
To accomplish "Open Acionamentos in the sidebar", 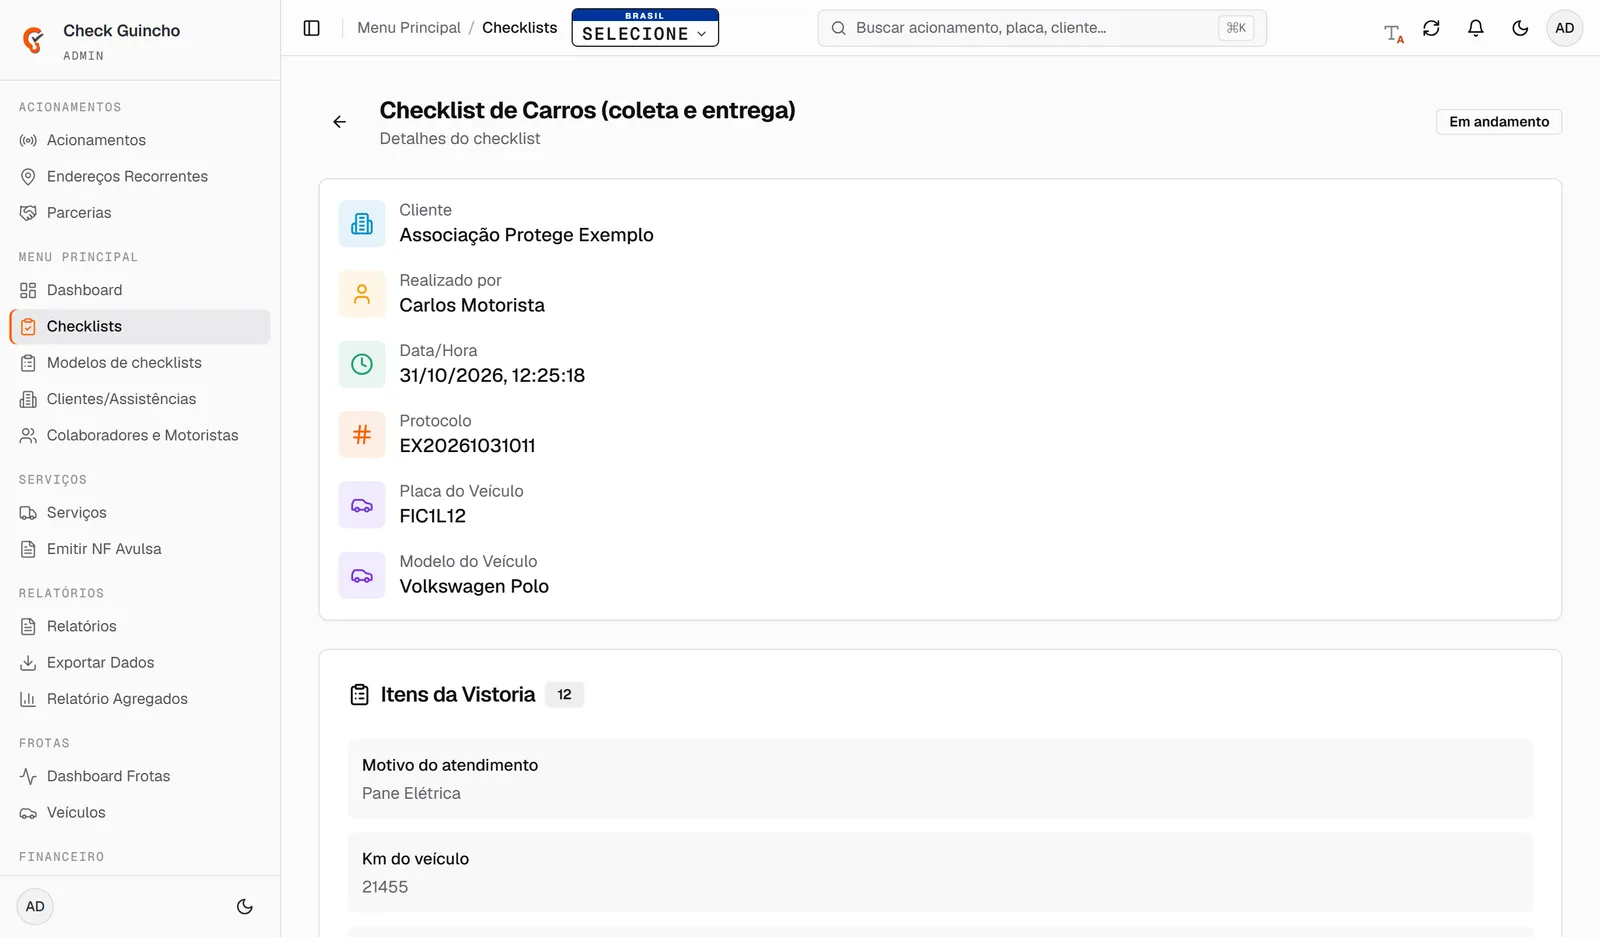I will pyautogui.click(x=140, y=140).
